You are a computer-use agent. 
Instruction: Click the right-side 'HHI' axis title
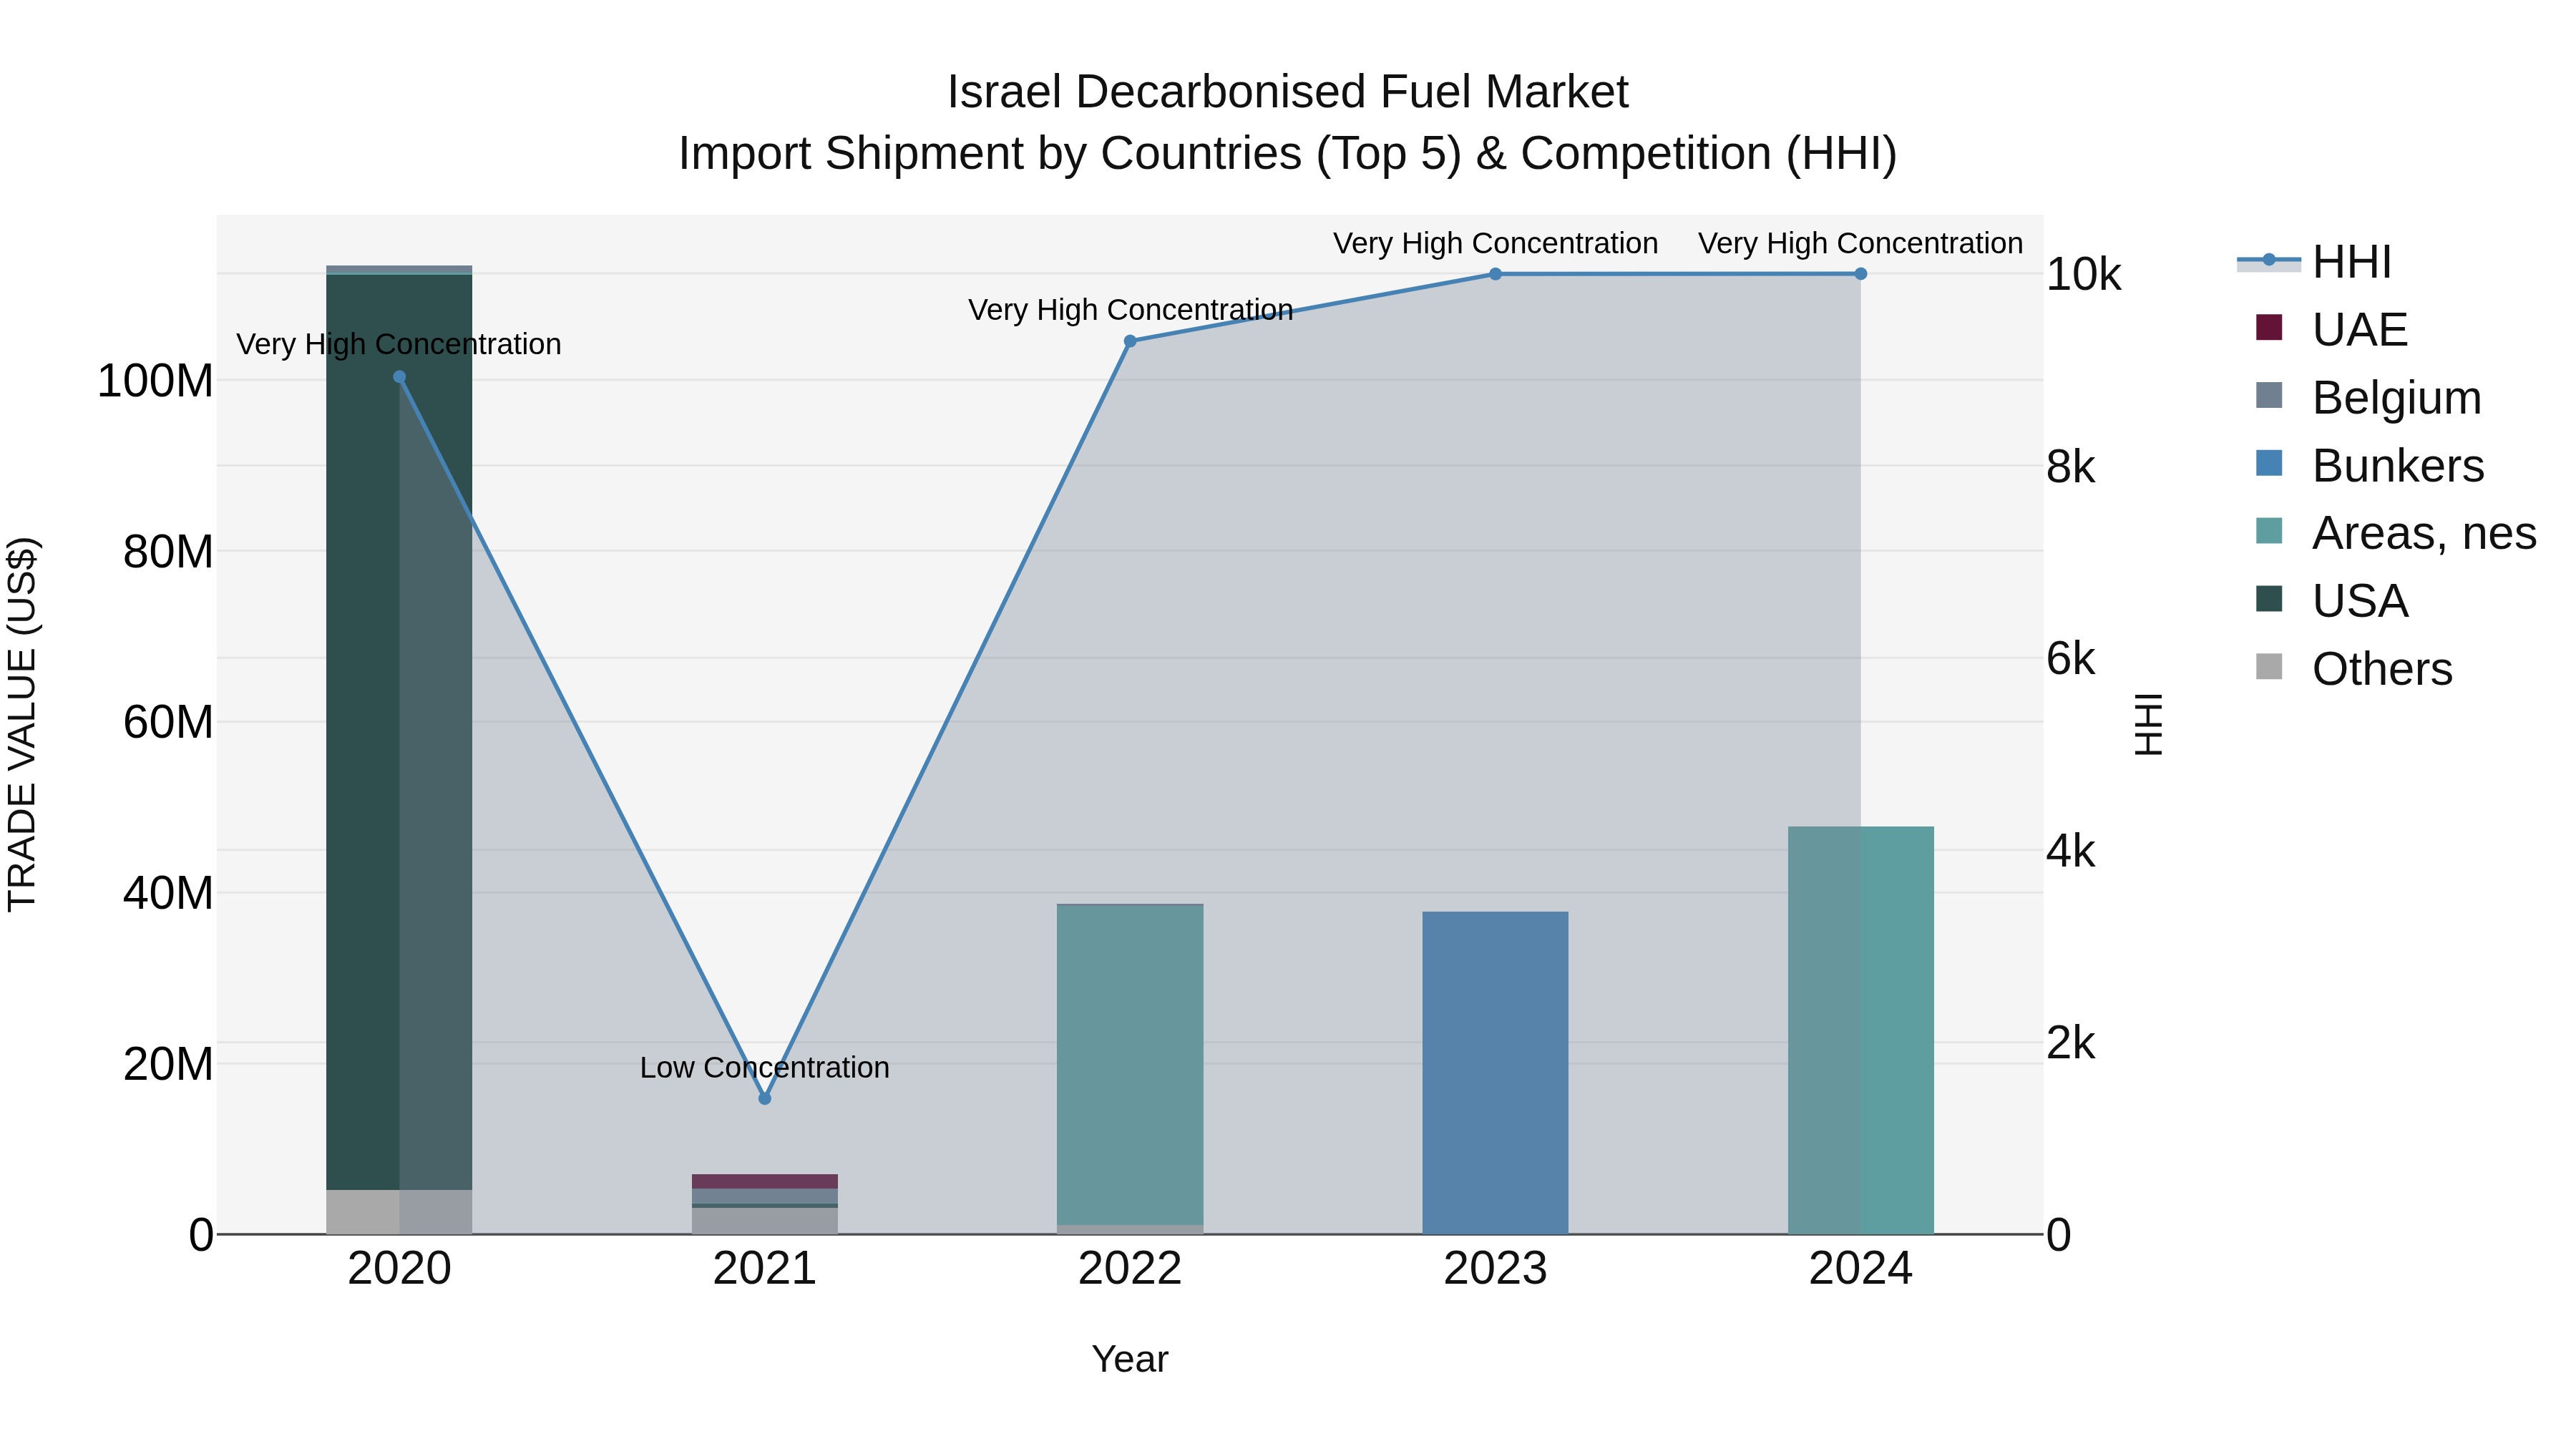click(2148, 725)
